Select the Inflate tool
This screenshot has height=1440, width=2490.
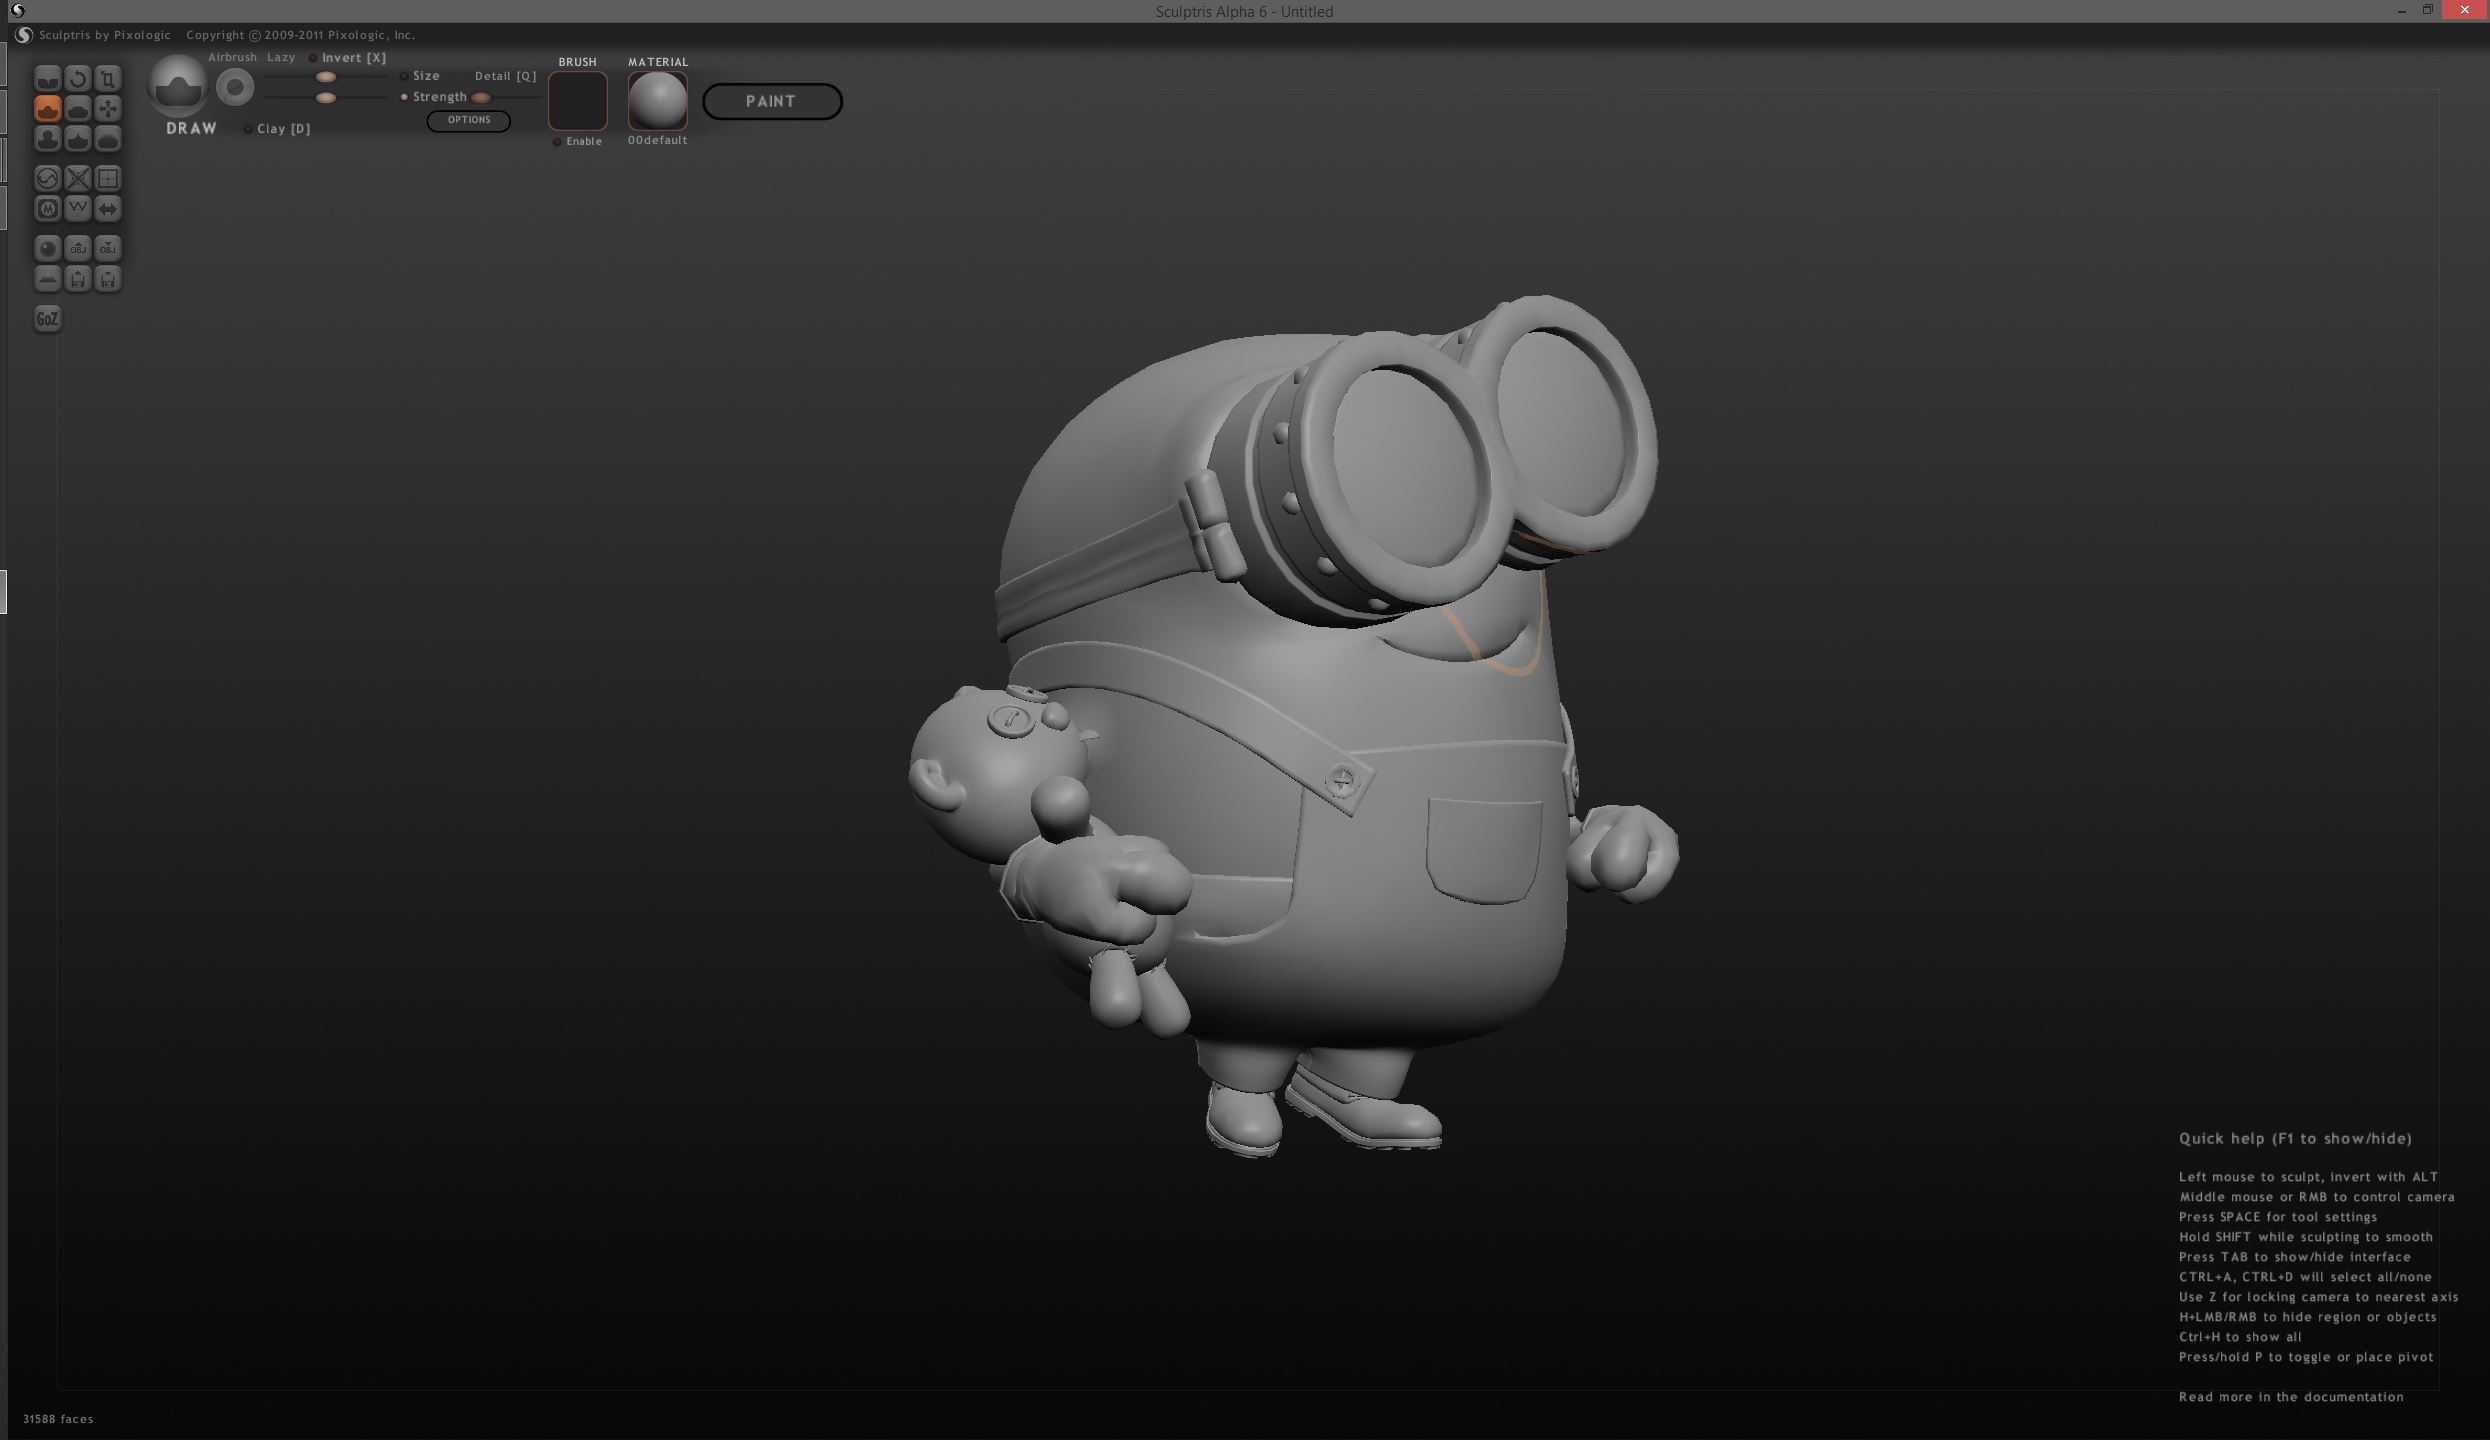[47, 139]
